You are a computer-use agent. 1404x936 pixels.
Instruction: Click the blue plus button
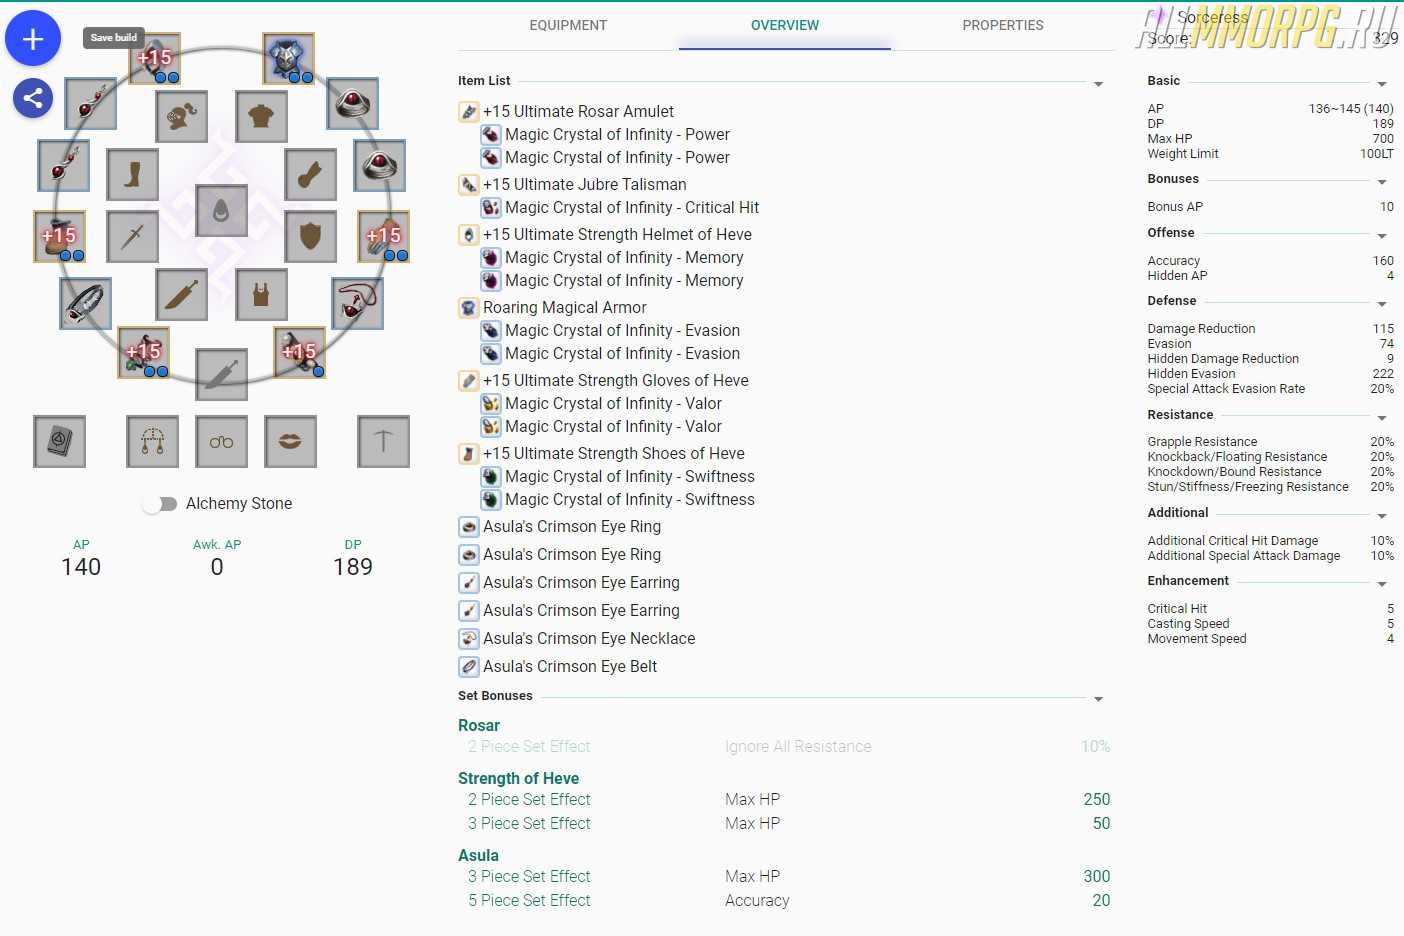click(x=33, y=39)
